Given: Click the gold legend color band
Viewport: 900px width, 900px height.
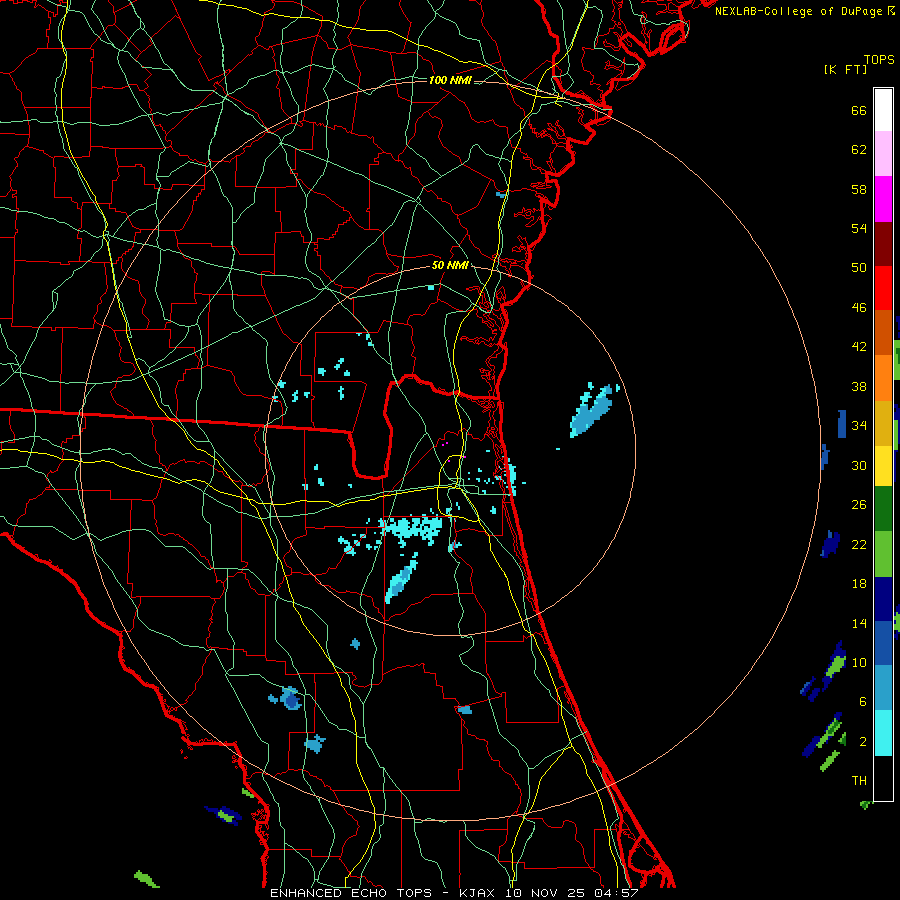Looking at the screenshot, I should [x=883, y=423].
